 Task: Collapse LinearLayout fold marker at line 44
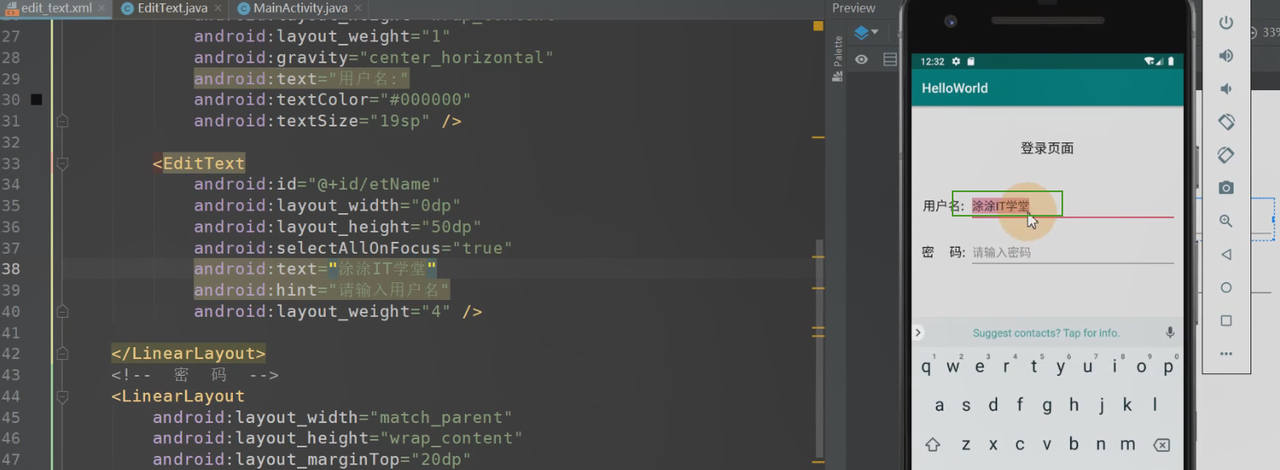(62, 396)
